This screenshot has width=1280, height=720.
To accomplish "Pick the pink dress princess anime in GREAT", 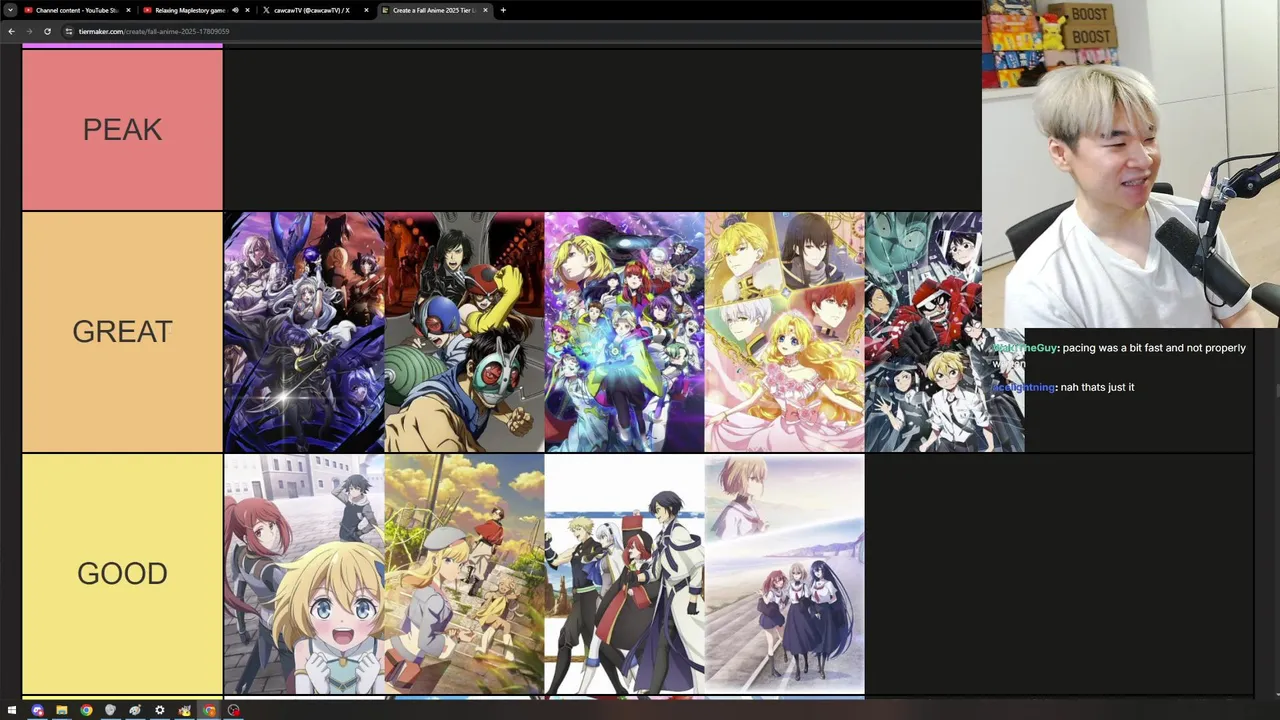I will coord(784,332).
